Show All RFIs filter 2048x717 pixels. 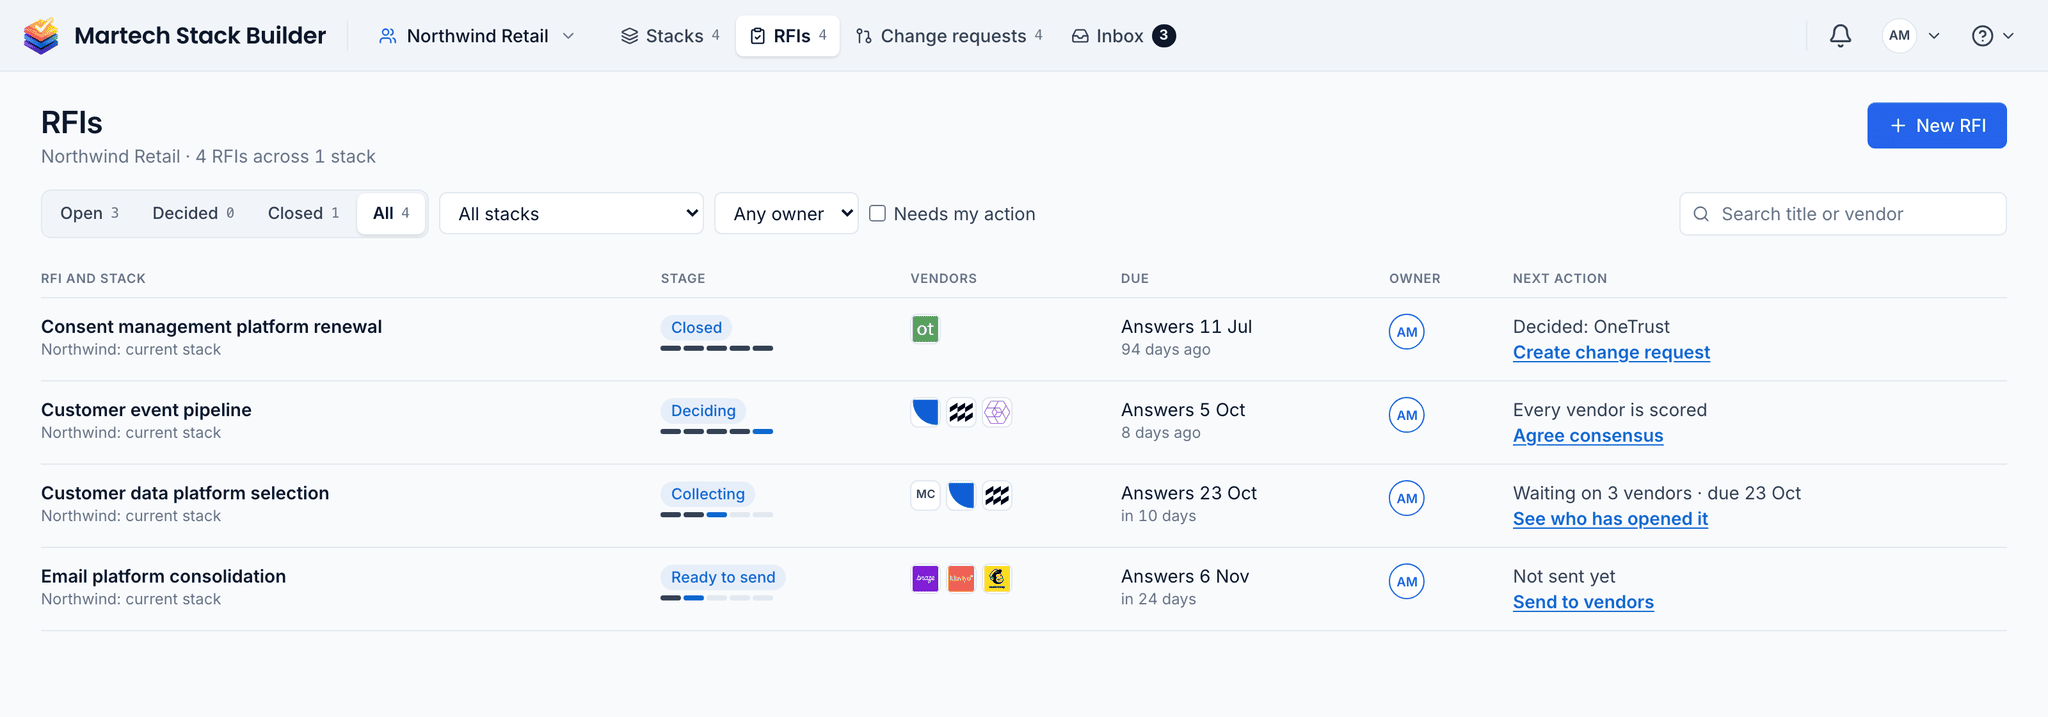(391, 213)
